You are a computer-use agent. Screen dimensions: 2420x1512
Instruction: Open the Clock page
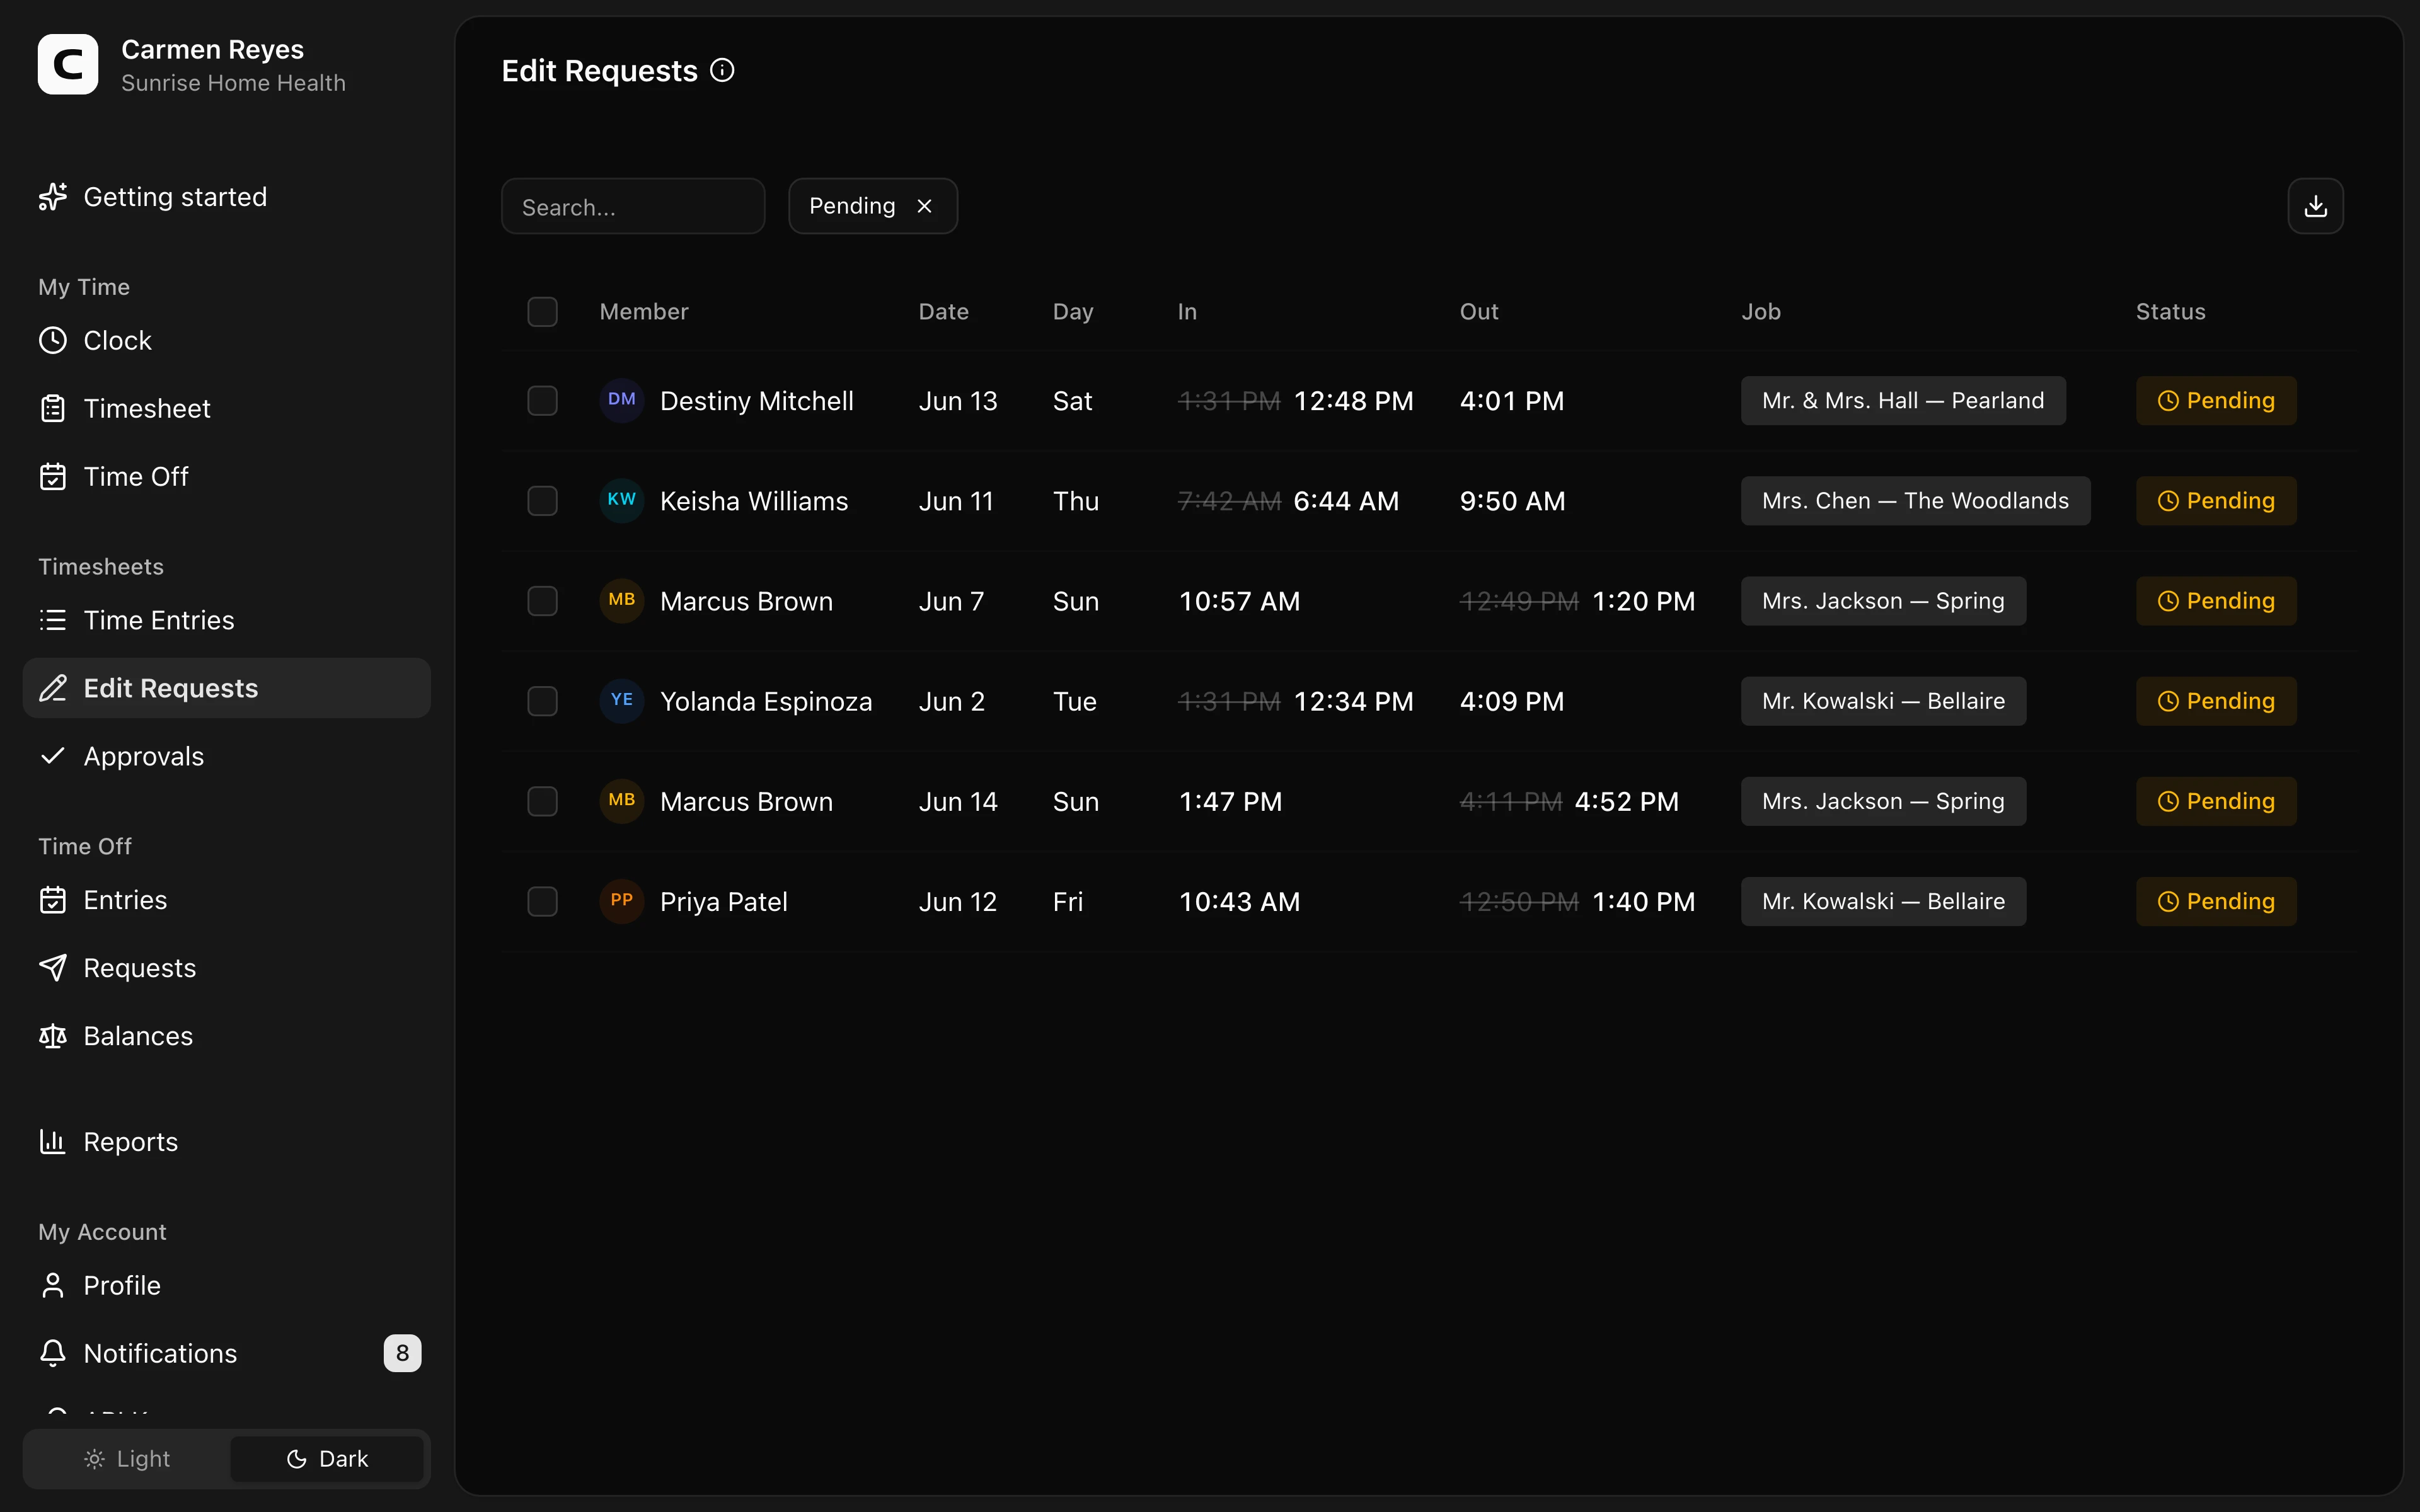[226, 341]
